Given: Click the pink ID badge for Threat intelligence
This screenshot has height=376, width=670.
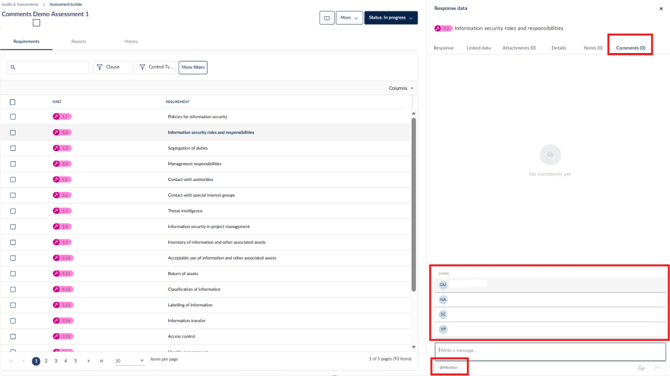Looking at the screenshot, I should [x=62, y=211].
